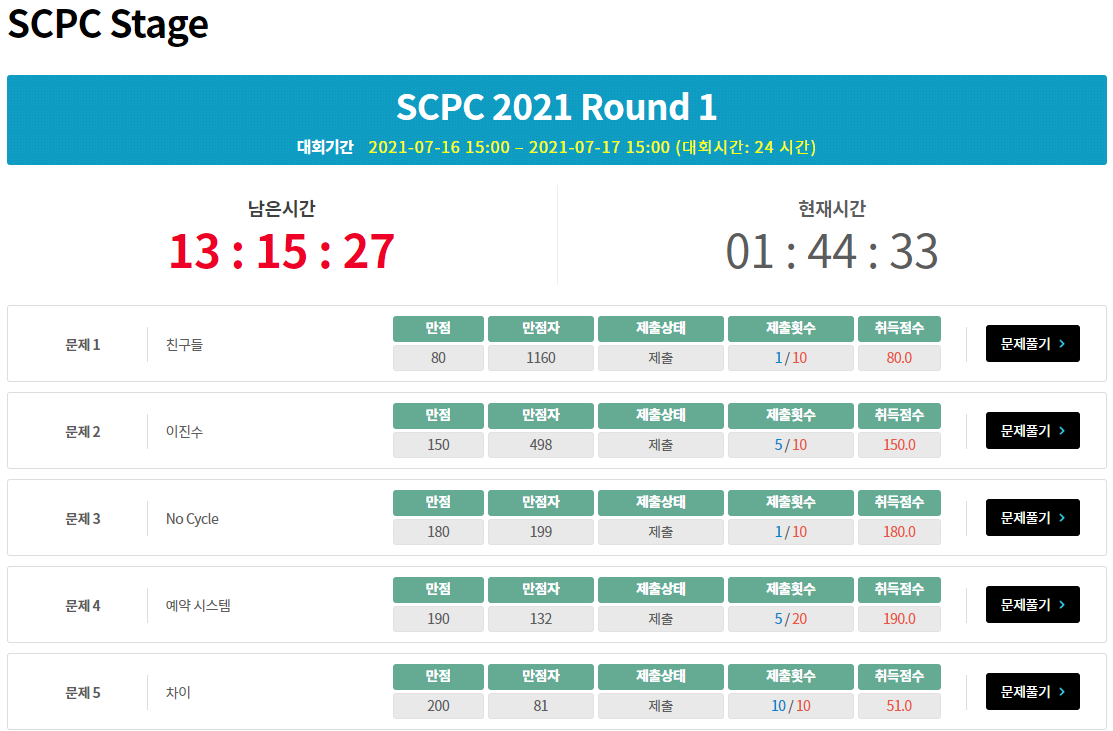Click problem 5 perfect scorers value 81
This screenshot has height=731, width=1113.
tap(541, 705)
